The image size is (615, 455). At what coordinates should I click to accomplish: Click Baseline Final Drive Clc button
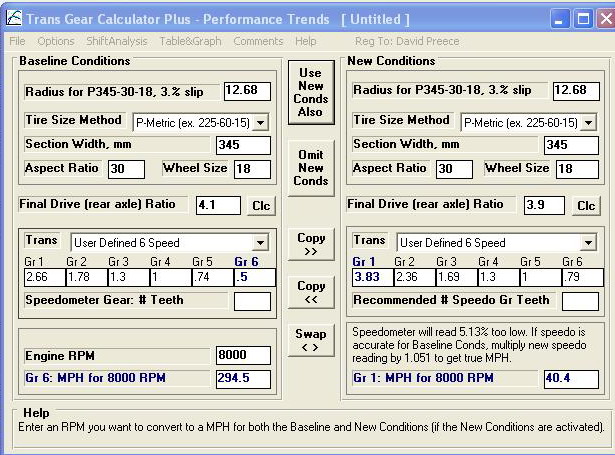260,206
